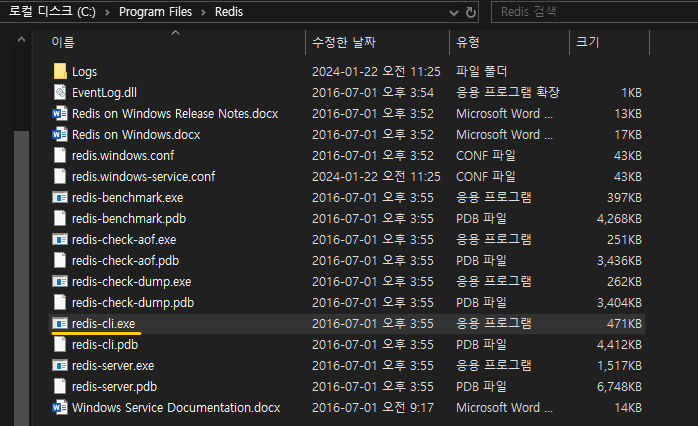698x426 pixels.
Task: Select EventLog.dll file name
Action: point(104,93)
